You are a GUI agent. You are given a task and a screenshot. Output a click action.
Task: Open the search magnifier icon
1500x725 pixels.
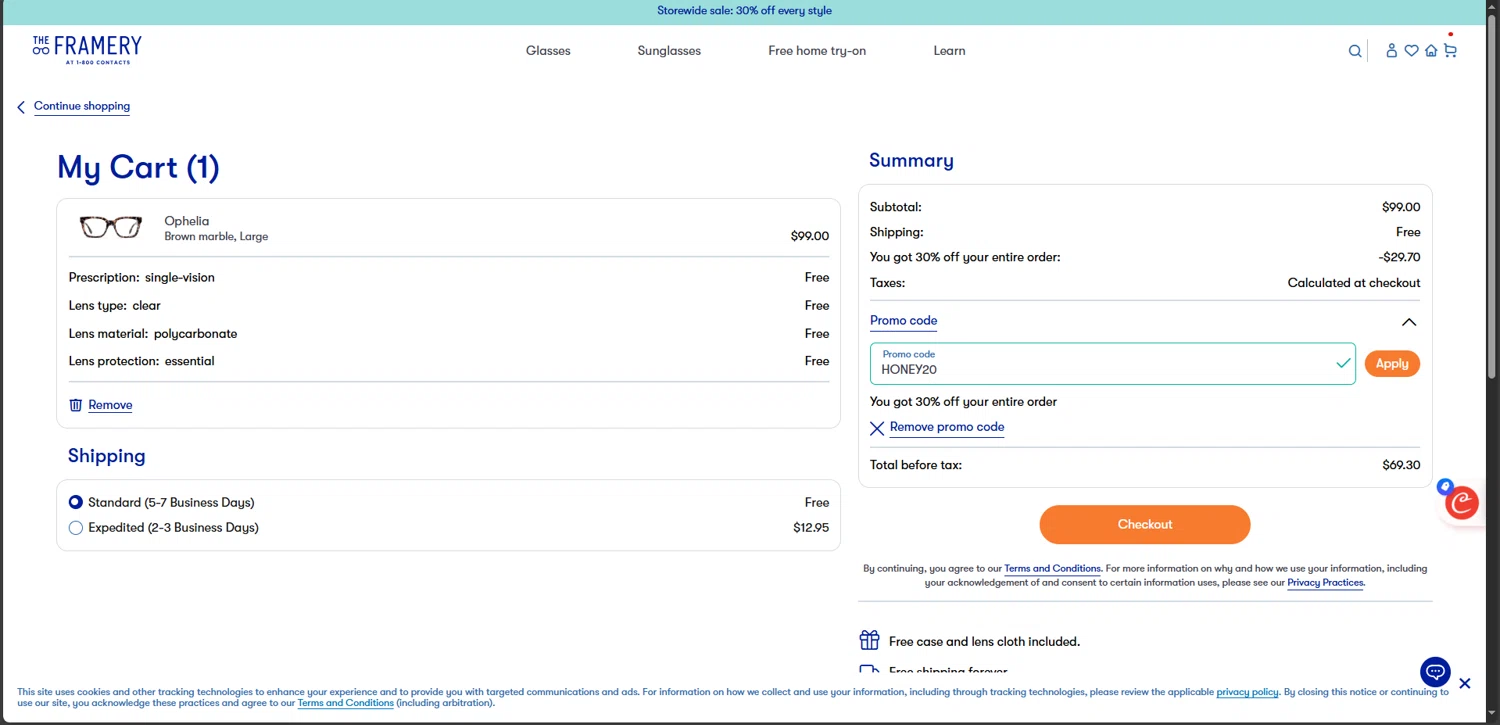[x=1355, y=51]
